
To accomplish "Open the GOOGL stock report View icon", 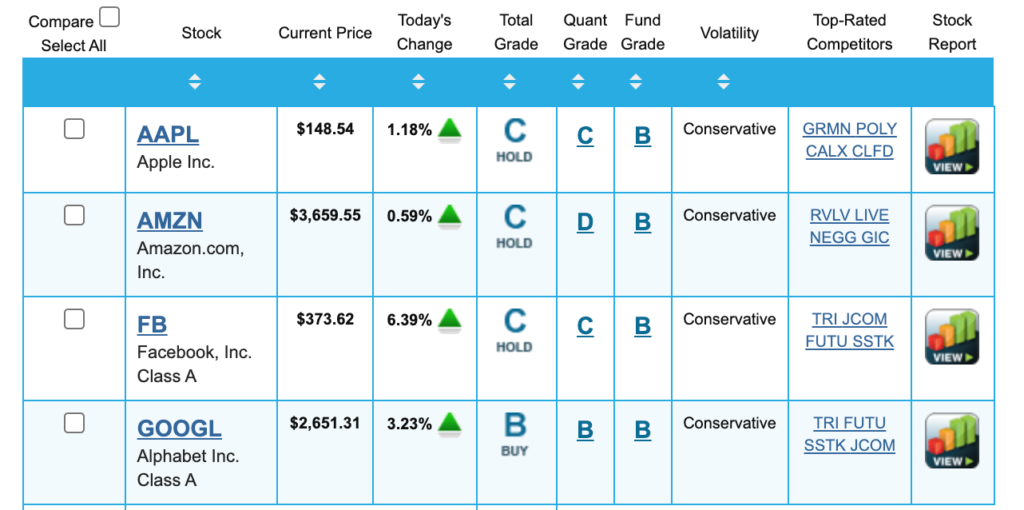I will 951,442.
